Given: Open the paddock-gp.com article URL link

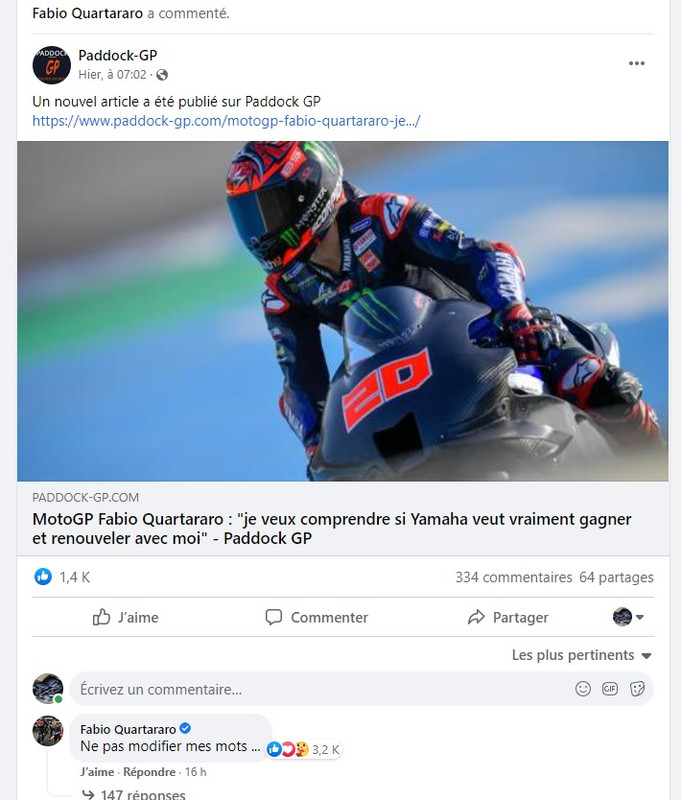Looking at the screenshot, I should [226, 121].
